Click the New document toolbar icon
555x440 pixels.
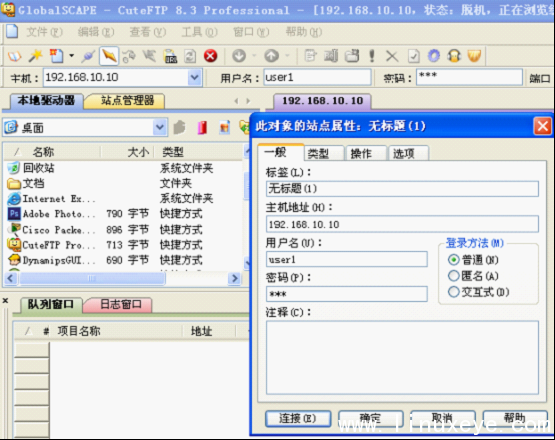[x=57, y=56]
